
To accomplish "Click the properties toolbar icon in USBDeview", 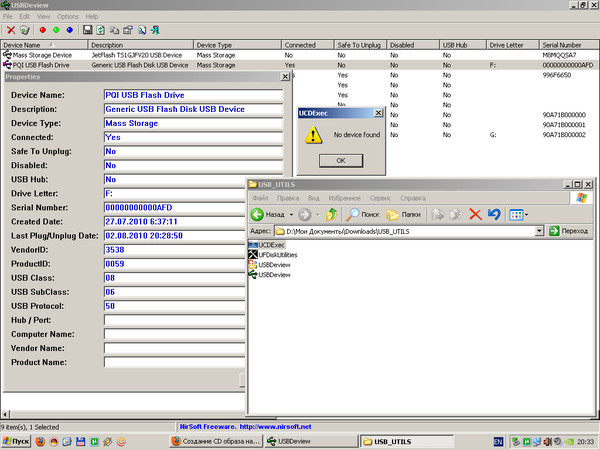I will point(128,30).
